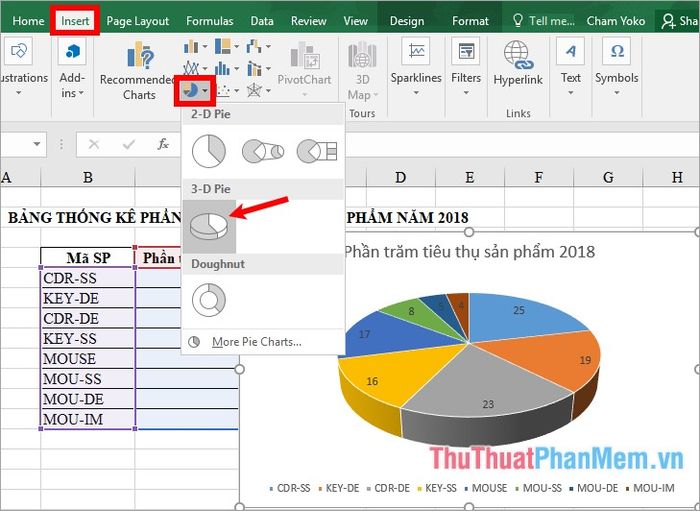Click More Pie Charts menu entry

pyautogui.click(x=257, y=342)
